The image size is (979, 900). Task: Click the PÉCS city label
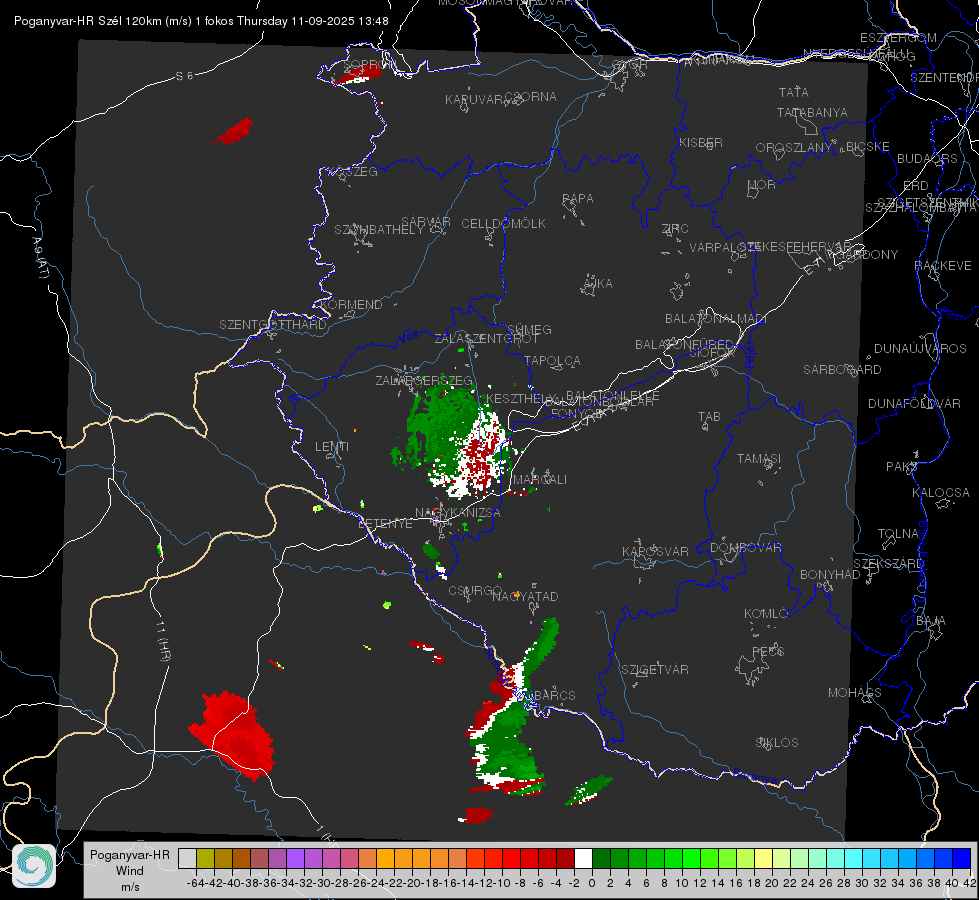[x=768, y=651]
